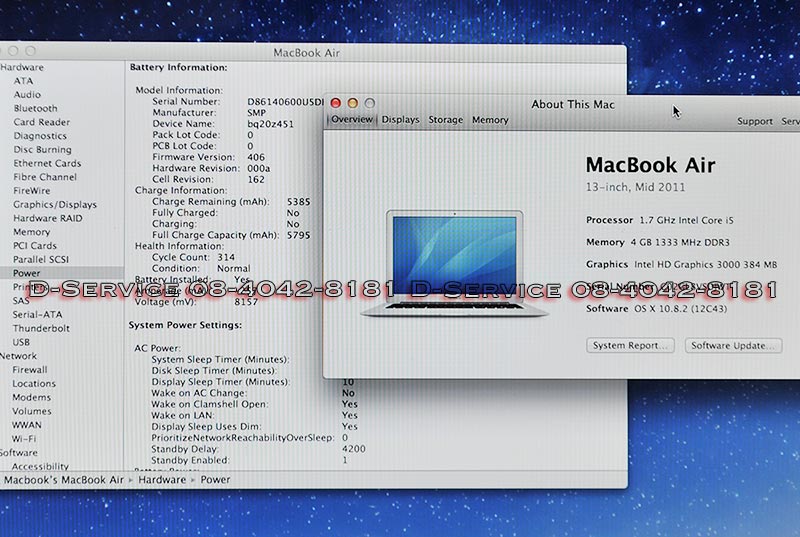Image resolution: width=800 pixels, height=537 pixels.
Task: Select Accessibility under Software
Action: 40,466
